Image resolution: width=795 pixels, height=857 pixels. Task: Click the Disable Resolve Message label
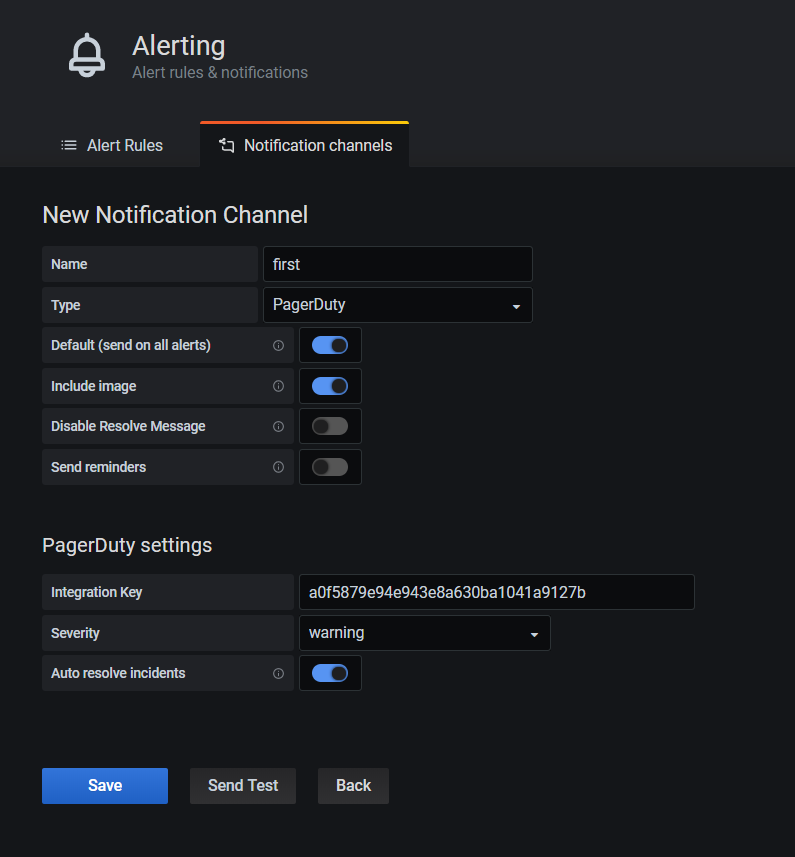tap(128, 426)
